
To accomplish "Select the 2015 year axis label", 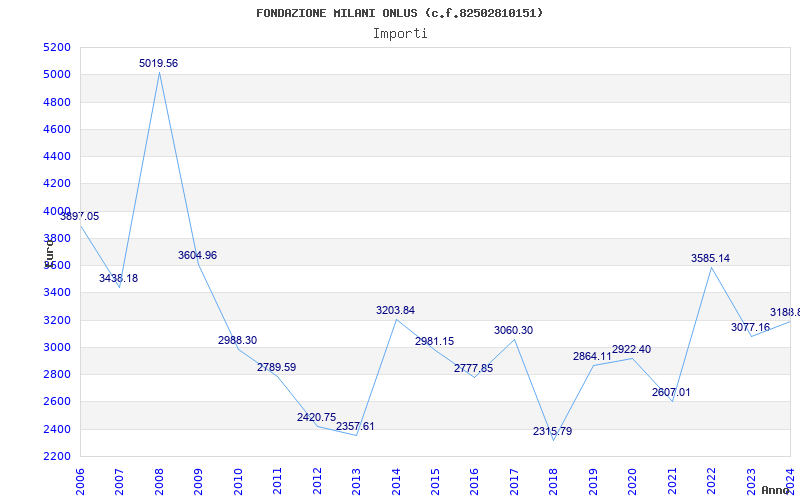I will tap(435, 482).
